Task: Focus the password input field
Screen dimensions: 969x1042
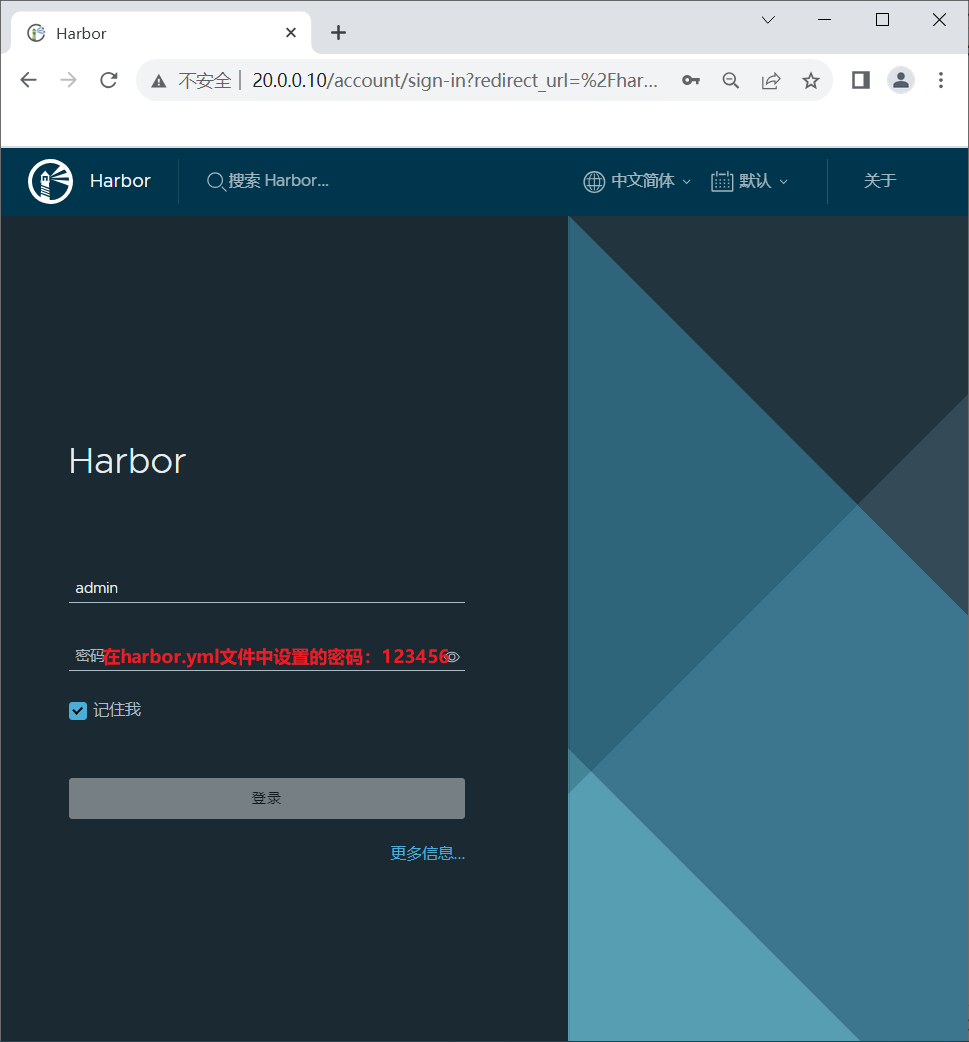Action: click(x=267, y=657)
